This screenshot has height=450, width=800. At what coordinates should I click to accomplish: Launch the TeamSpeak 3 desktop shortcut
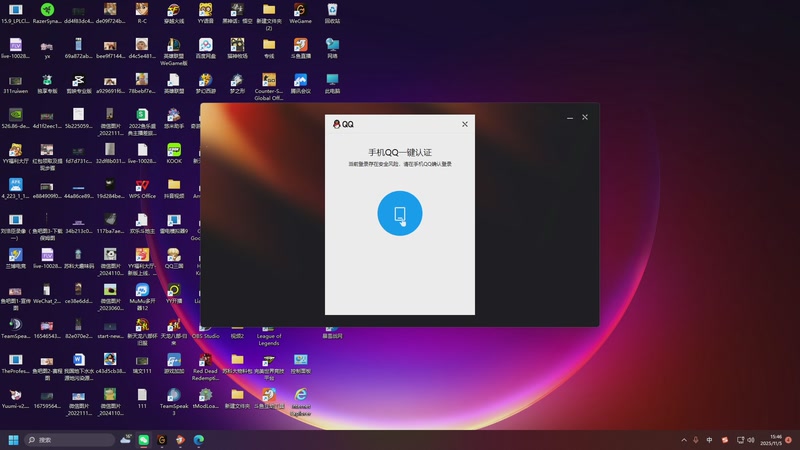pyautogui.click(x=174, y=402)
